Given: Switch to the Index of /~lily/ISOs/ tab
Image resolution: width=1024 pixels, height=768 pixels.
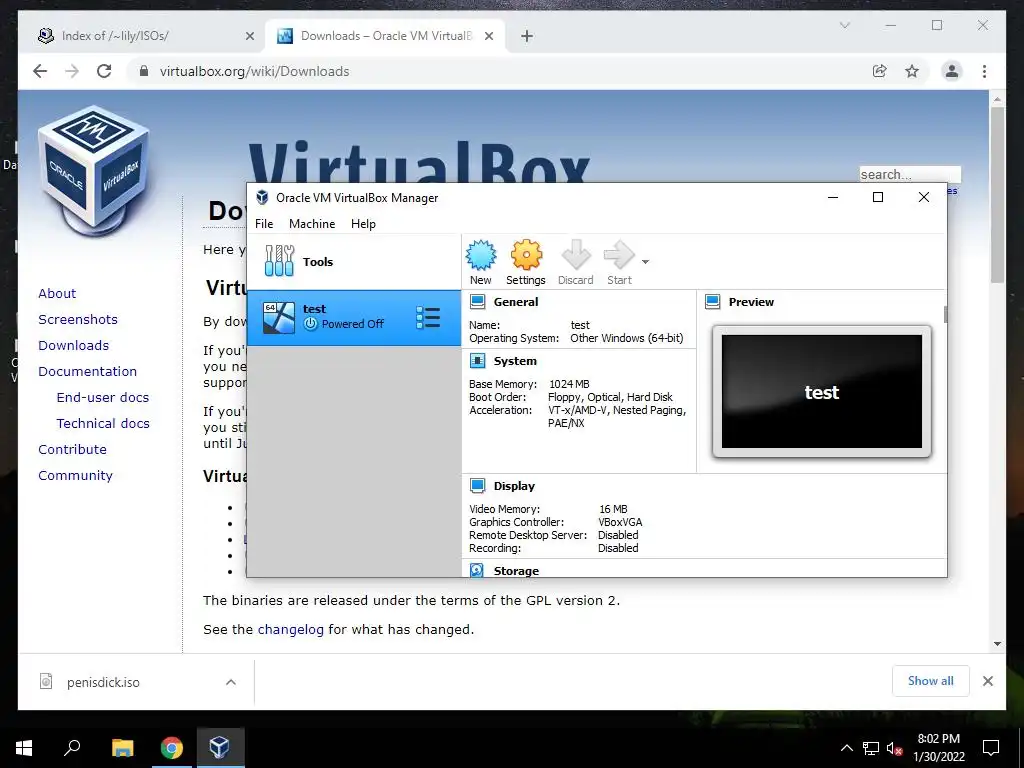Looking at the screenshot, I should pos(146,36).
